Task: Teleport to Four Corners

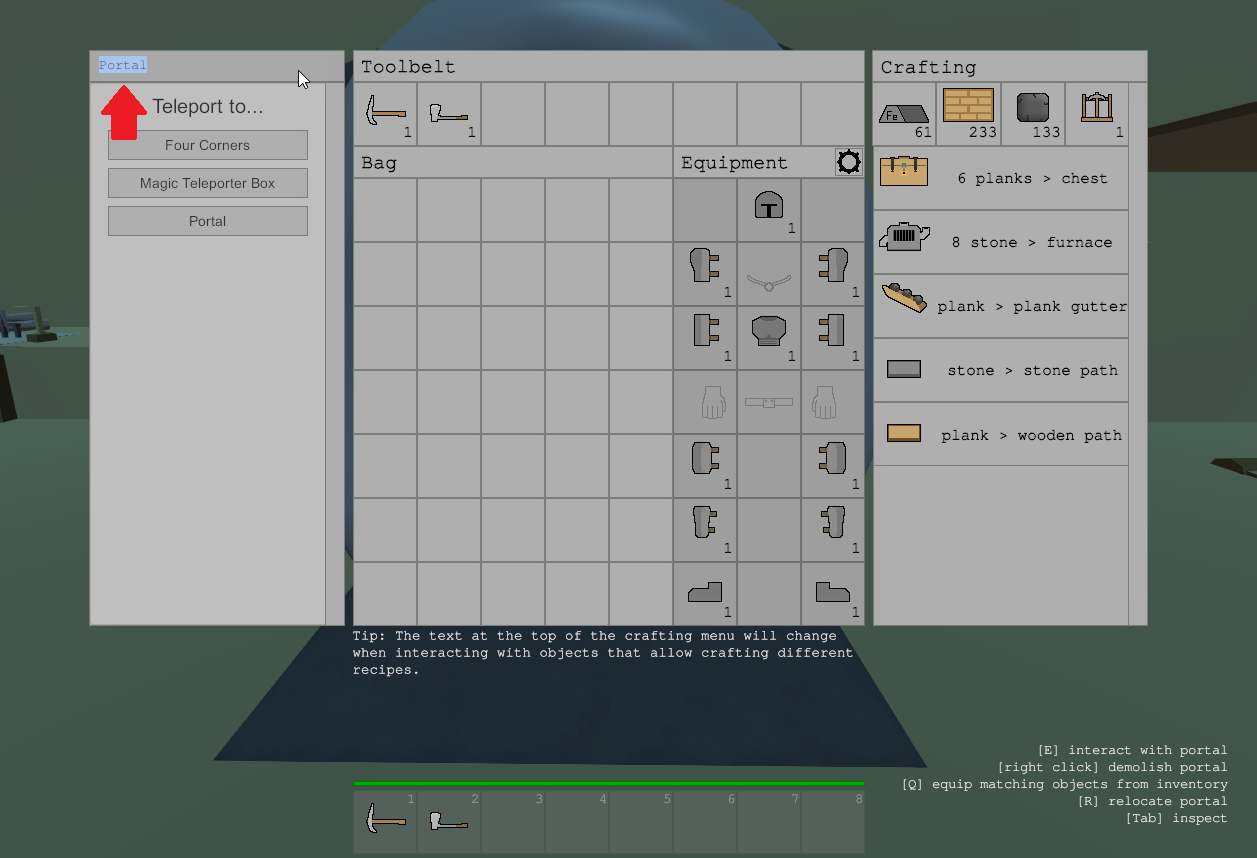Action: (207, 145)
